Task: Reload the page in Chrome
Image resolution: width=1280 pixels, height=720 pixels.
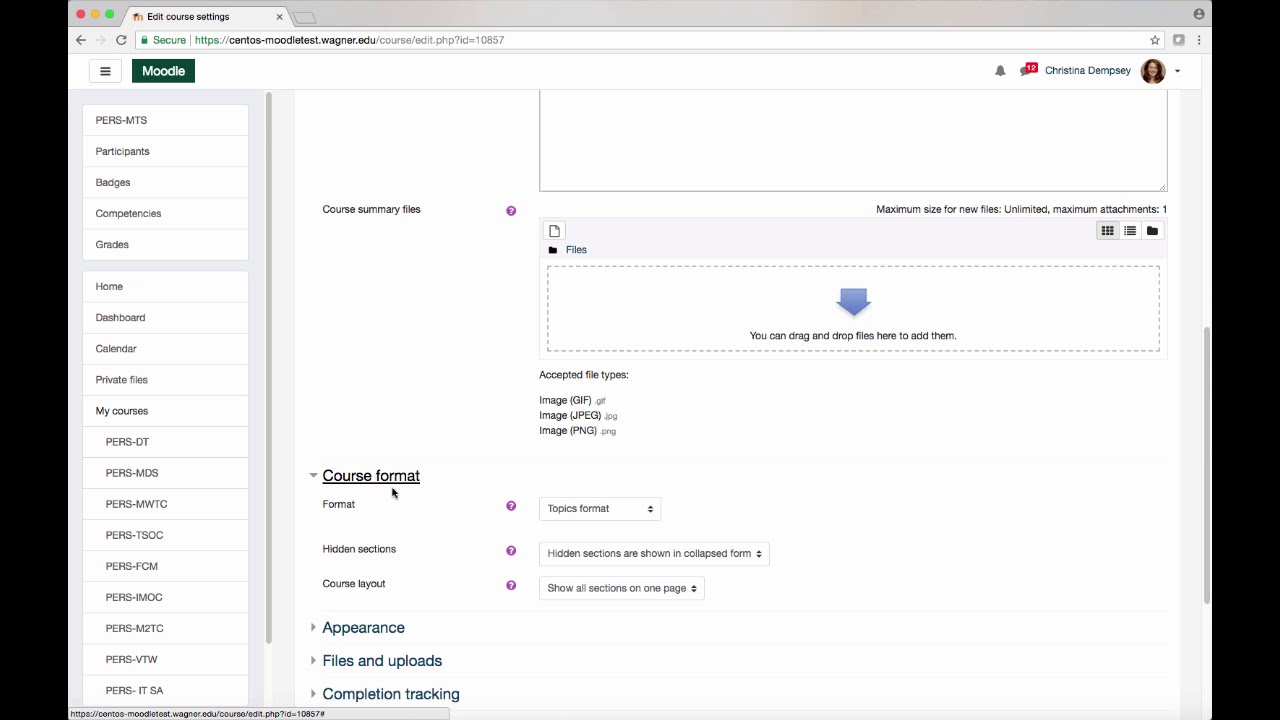Action: click(121, 40)
